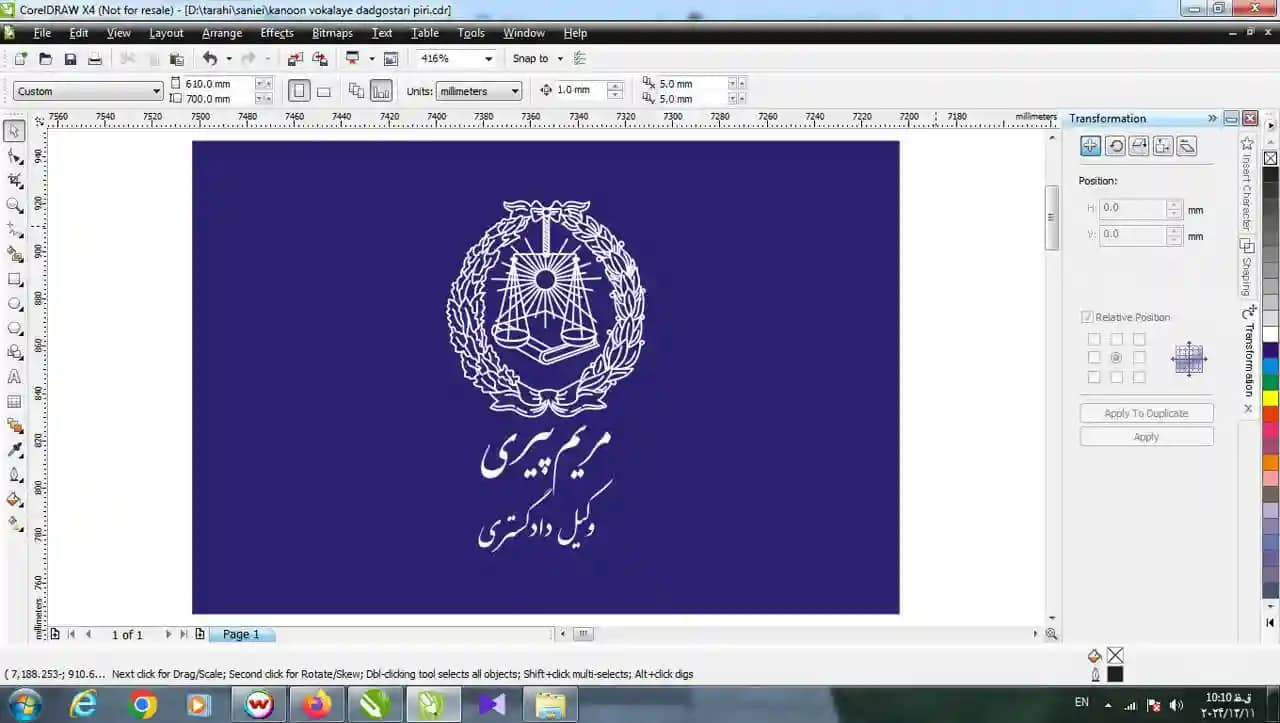Select the Outline tool in the toolbox
Screen dimensions: 1280x723
point(14,475)
